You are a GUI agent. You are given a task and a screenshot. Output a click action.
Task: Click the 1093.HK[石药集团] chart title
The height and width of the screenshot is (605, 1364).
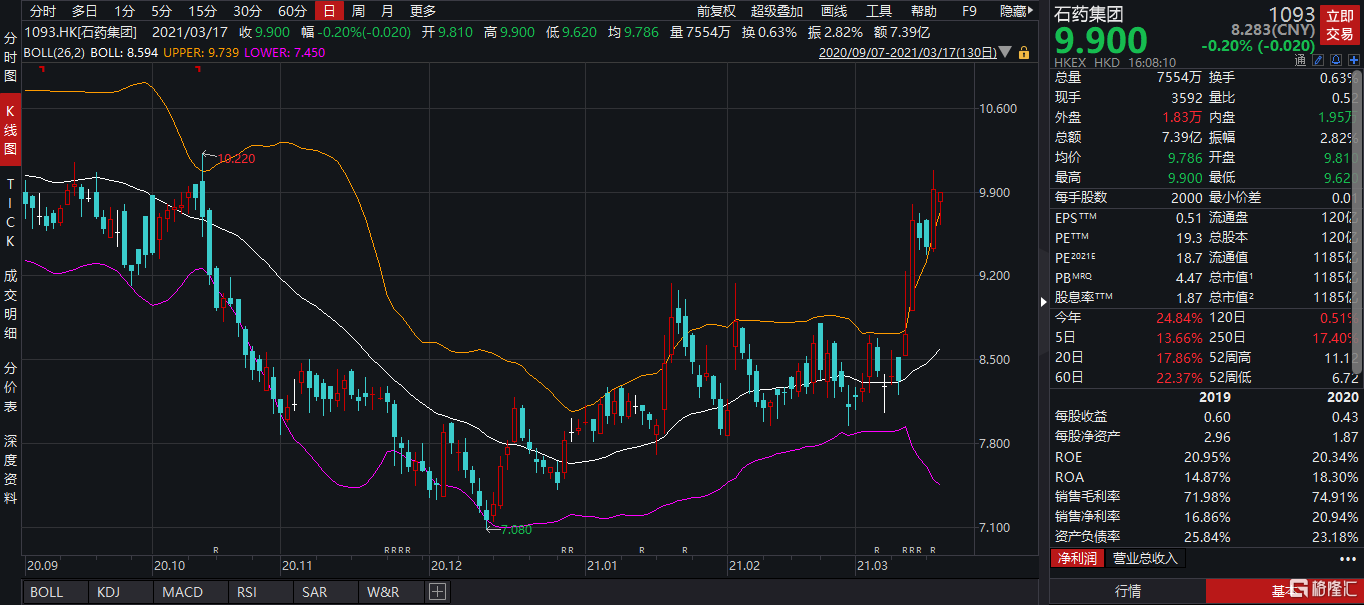[x=80, y=31]
